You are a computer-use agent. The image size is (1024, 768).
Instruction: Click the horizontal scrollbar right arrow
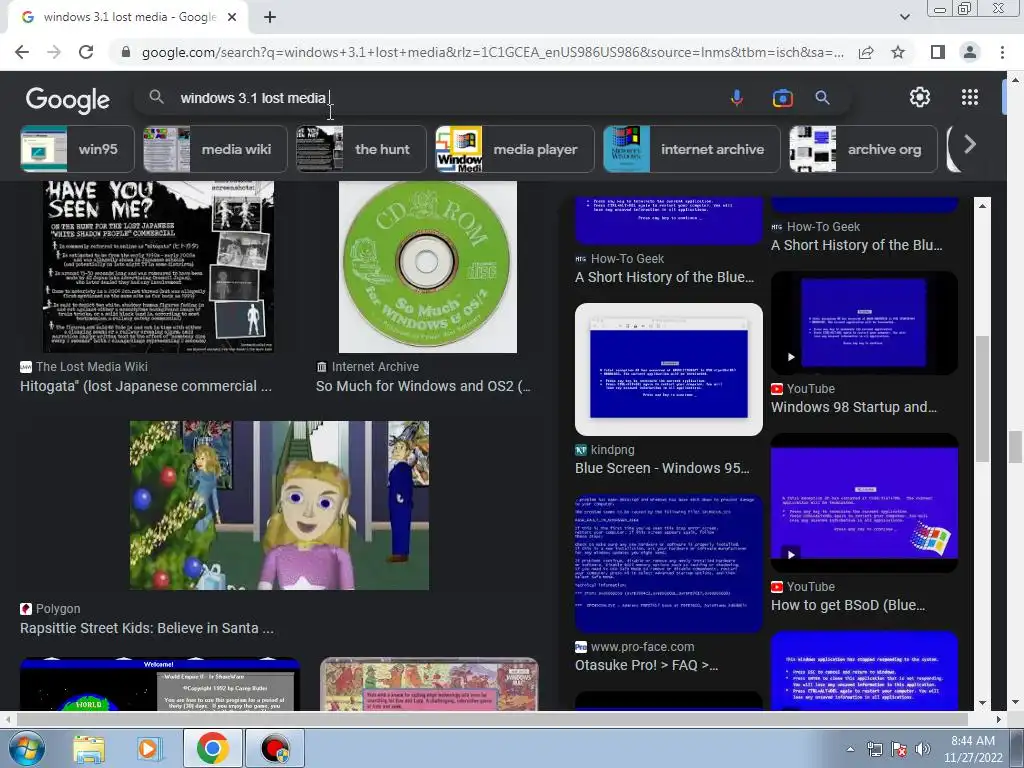[x=998, y=719]
